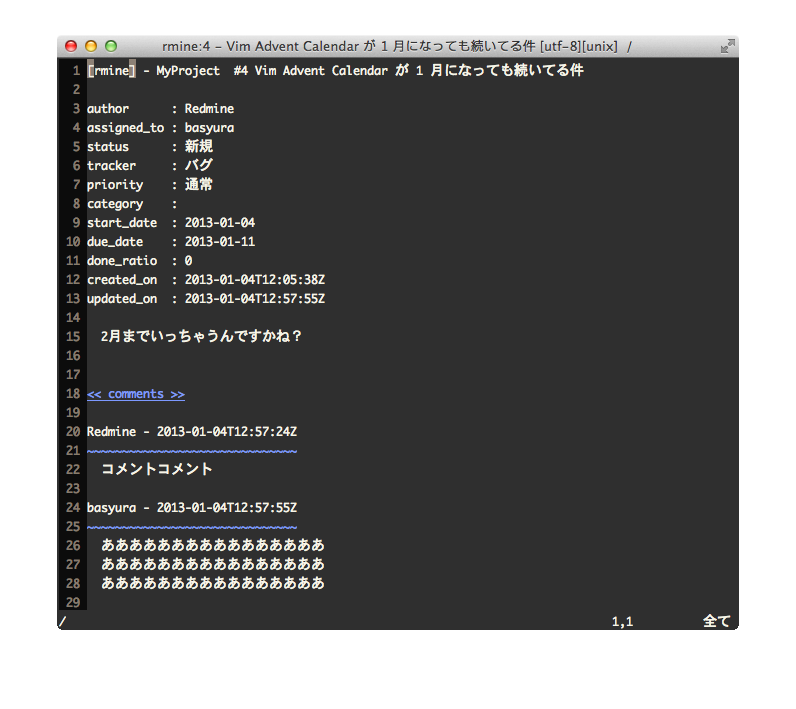Click the あ text on line 28
This screenshot has height=709, width=796.
pyautogui.click(x=213, y=584)
